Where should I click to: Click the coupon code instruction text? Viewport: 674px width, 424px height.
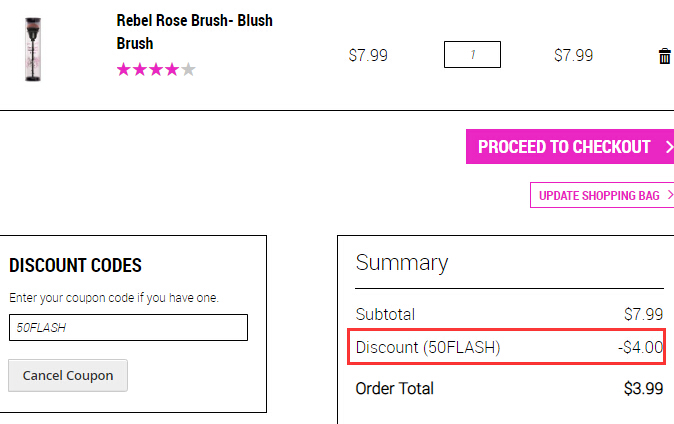coord(114,298)
